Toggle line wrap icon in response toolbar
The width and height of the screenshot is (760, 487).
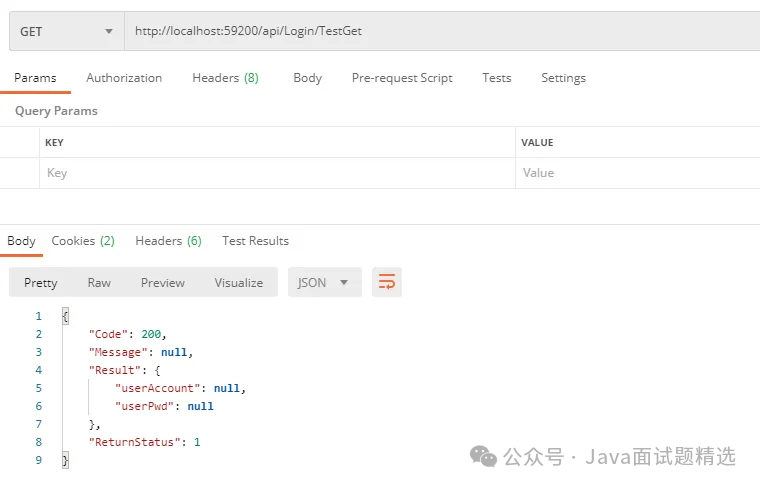[386, 282]
